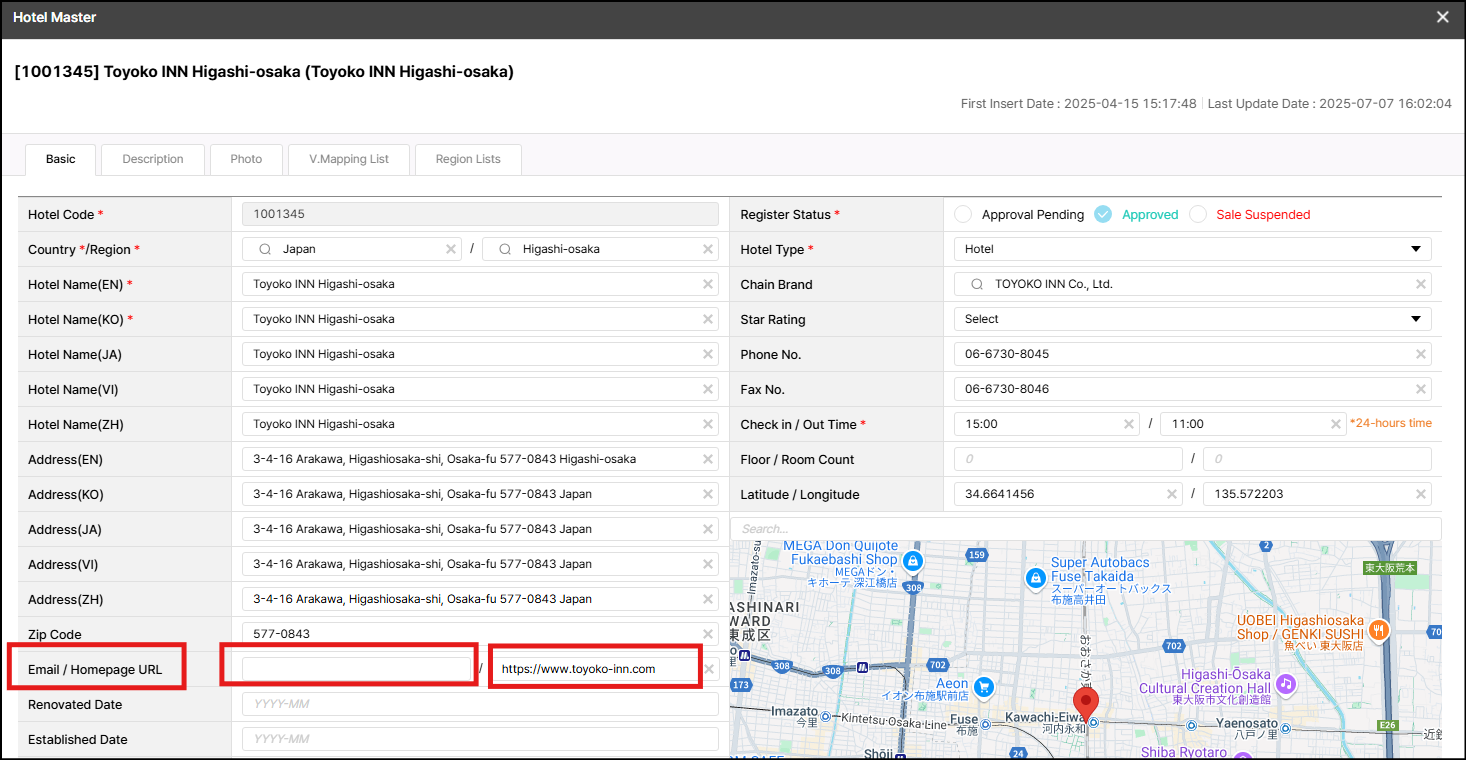Switch to the Description tab
The image size is (1466, 760).
coord(153,159)
